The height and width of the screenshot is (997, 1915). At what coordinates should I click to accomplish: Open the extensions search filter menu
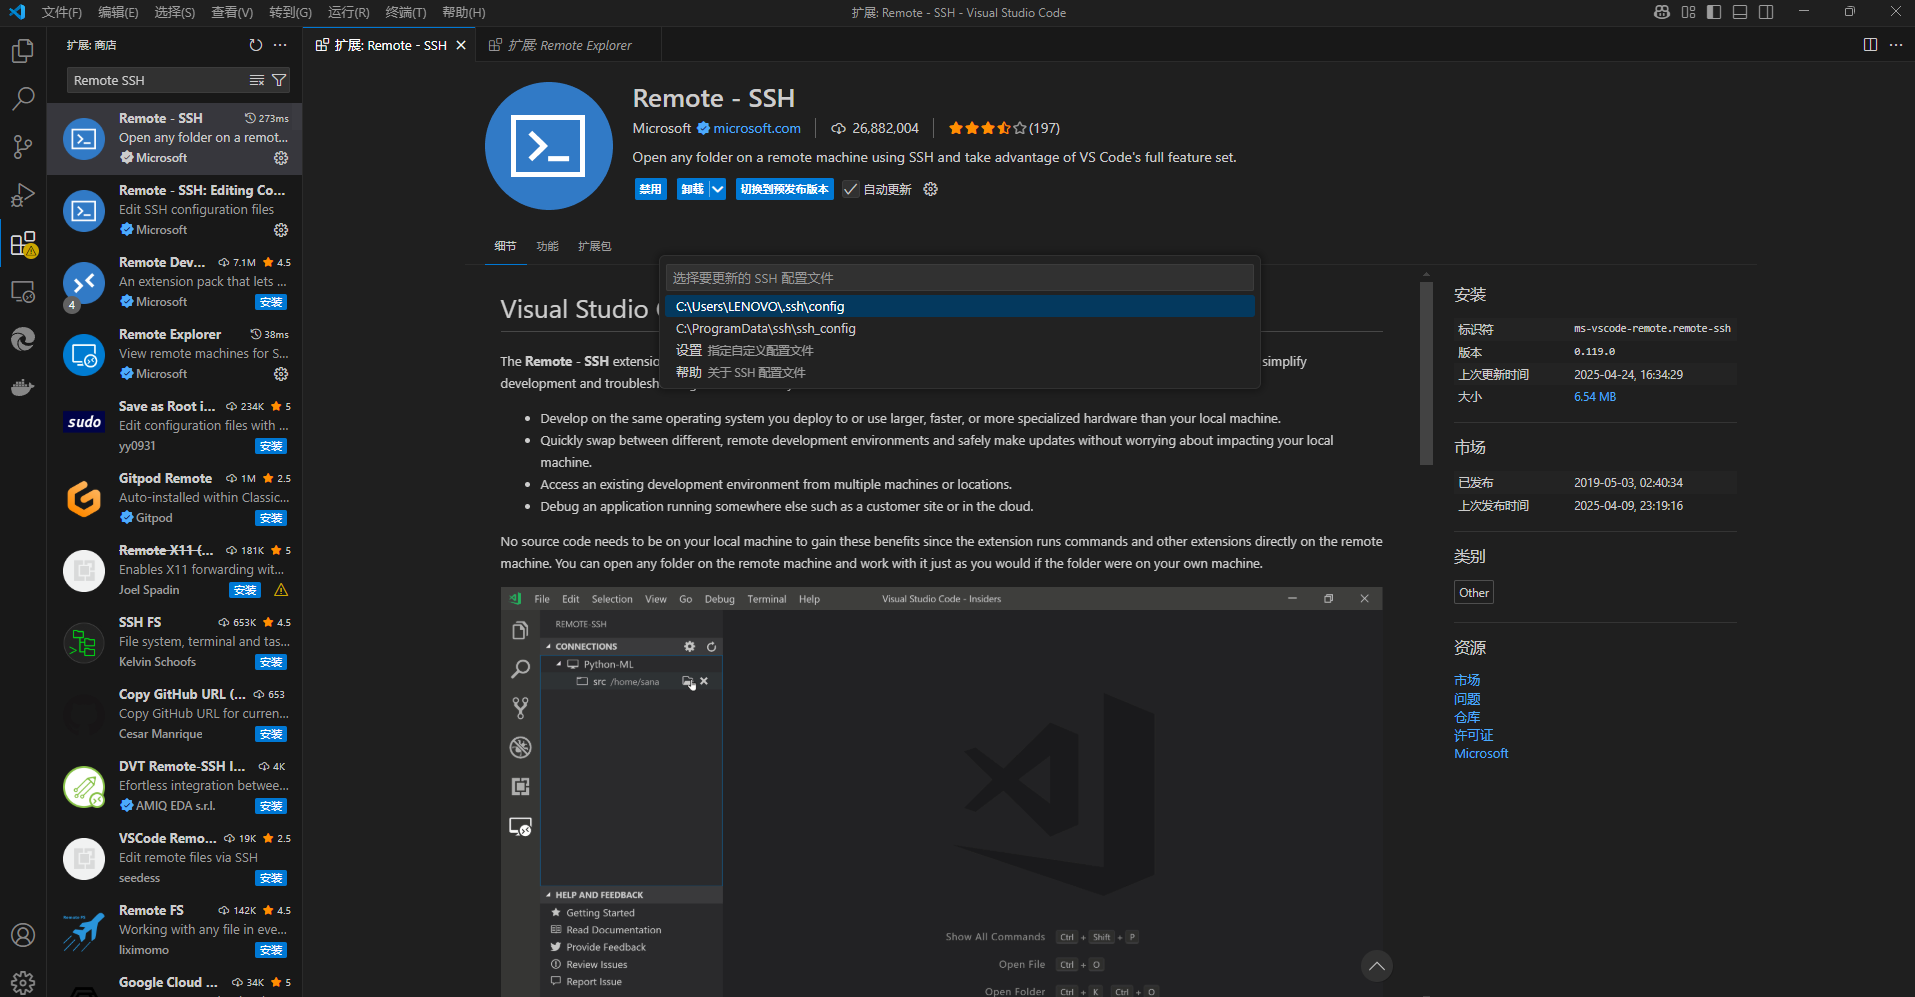279,80
